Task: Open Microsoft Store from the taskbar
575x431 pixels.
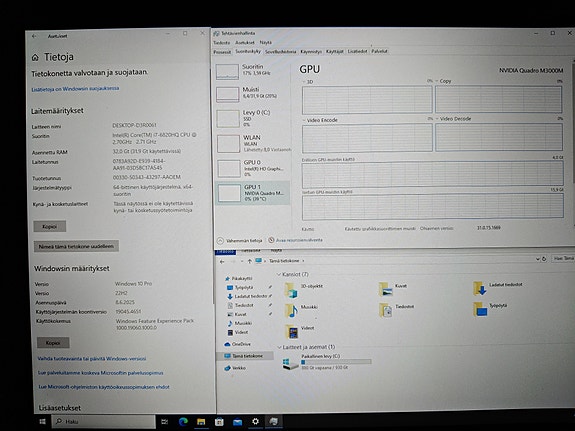Action: point(219,422)
